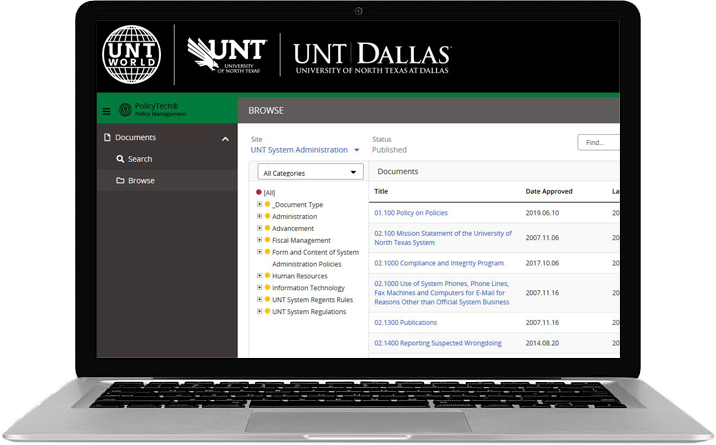Open 01.100 Policy on Policies

coord(411,213)
